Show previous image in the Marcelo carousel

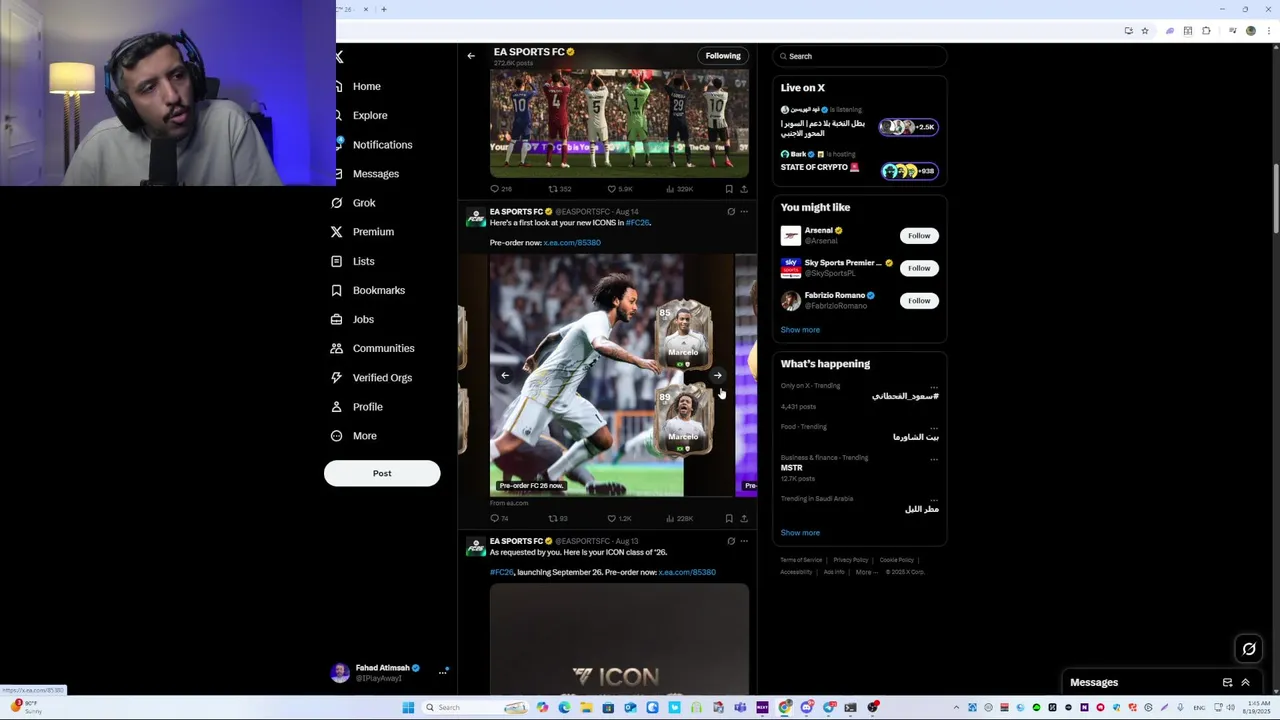pos(505,375)
